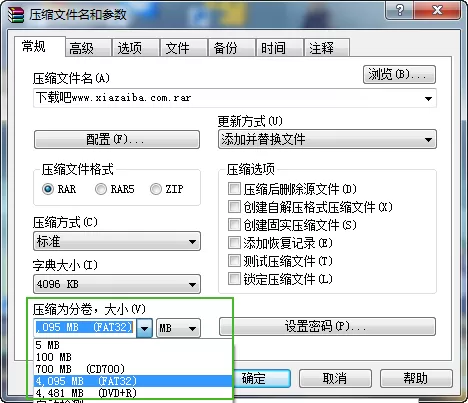This screenshot has height=403, width=468.
Task: Click the question mark help button in title bar
Action: [399, 10]
